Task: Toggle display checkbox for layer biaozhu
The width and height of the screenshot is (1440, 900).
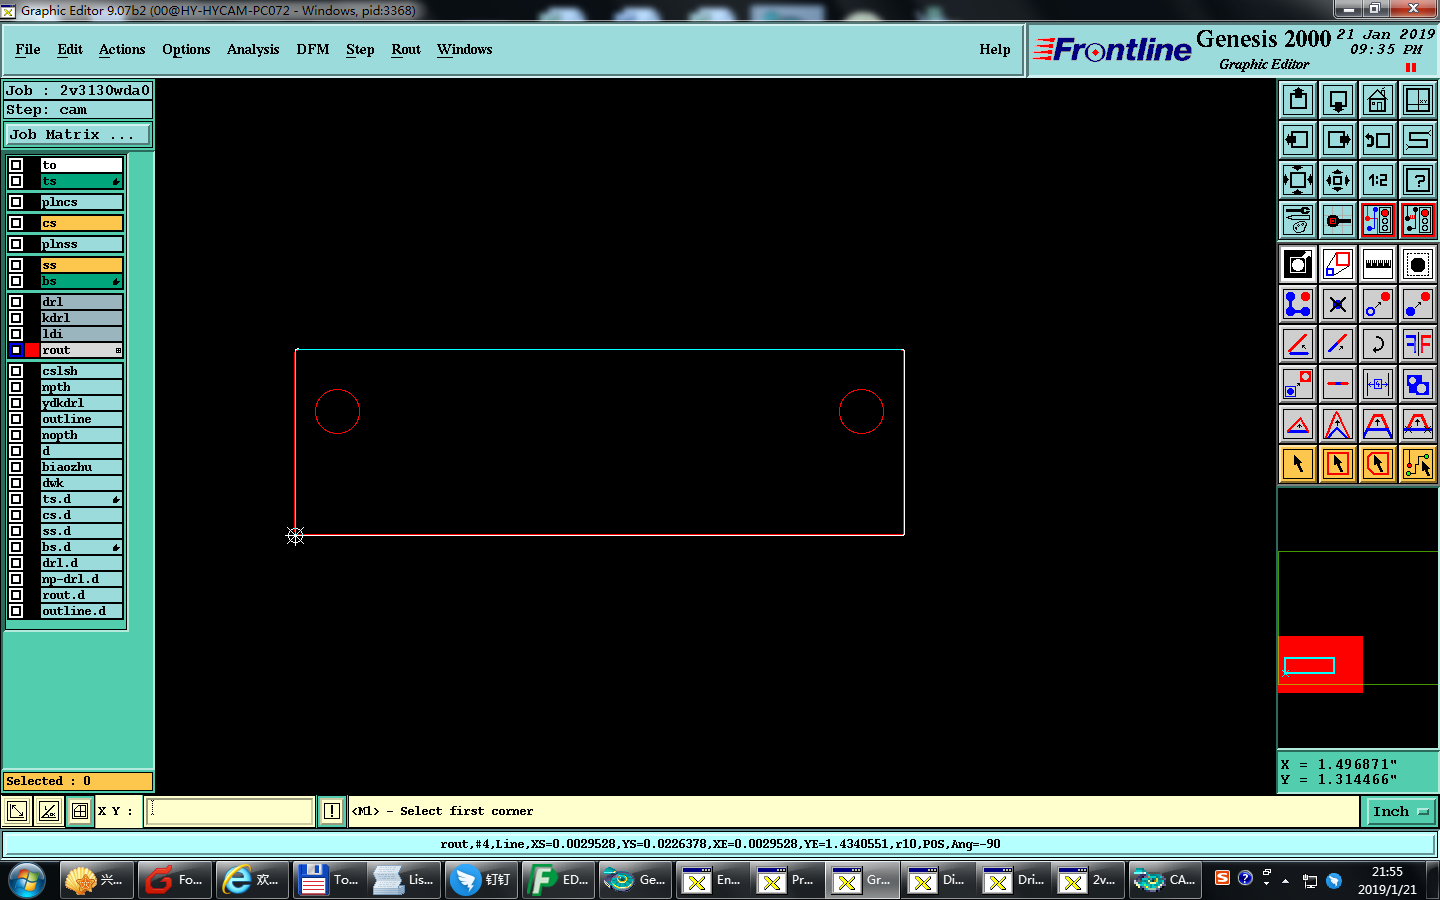Action: click(16, 467)
